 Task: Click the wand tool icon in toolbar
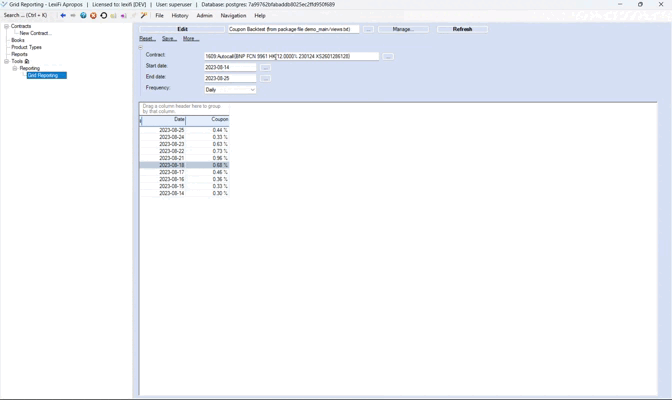coord(144,15)
